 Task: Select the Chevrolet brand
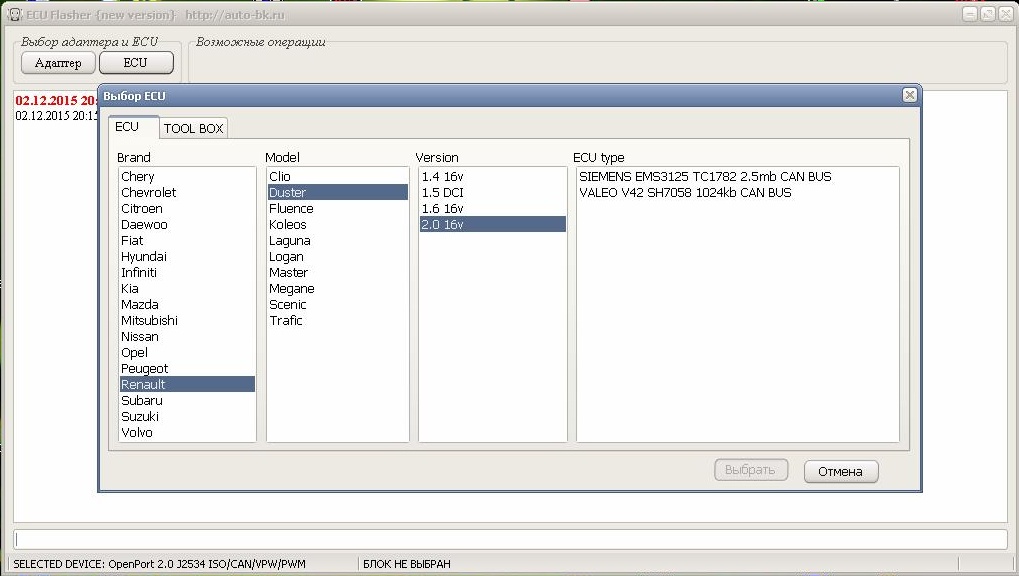pos(187,192)
